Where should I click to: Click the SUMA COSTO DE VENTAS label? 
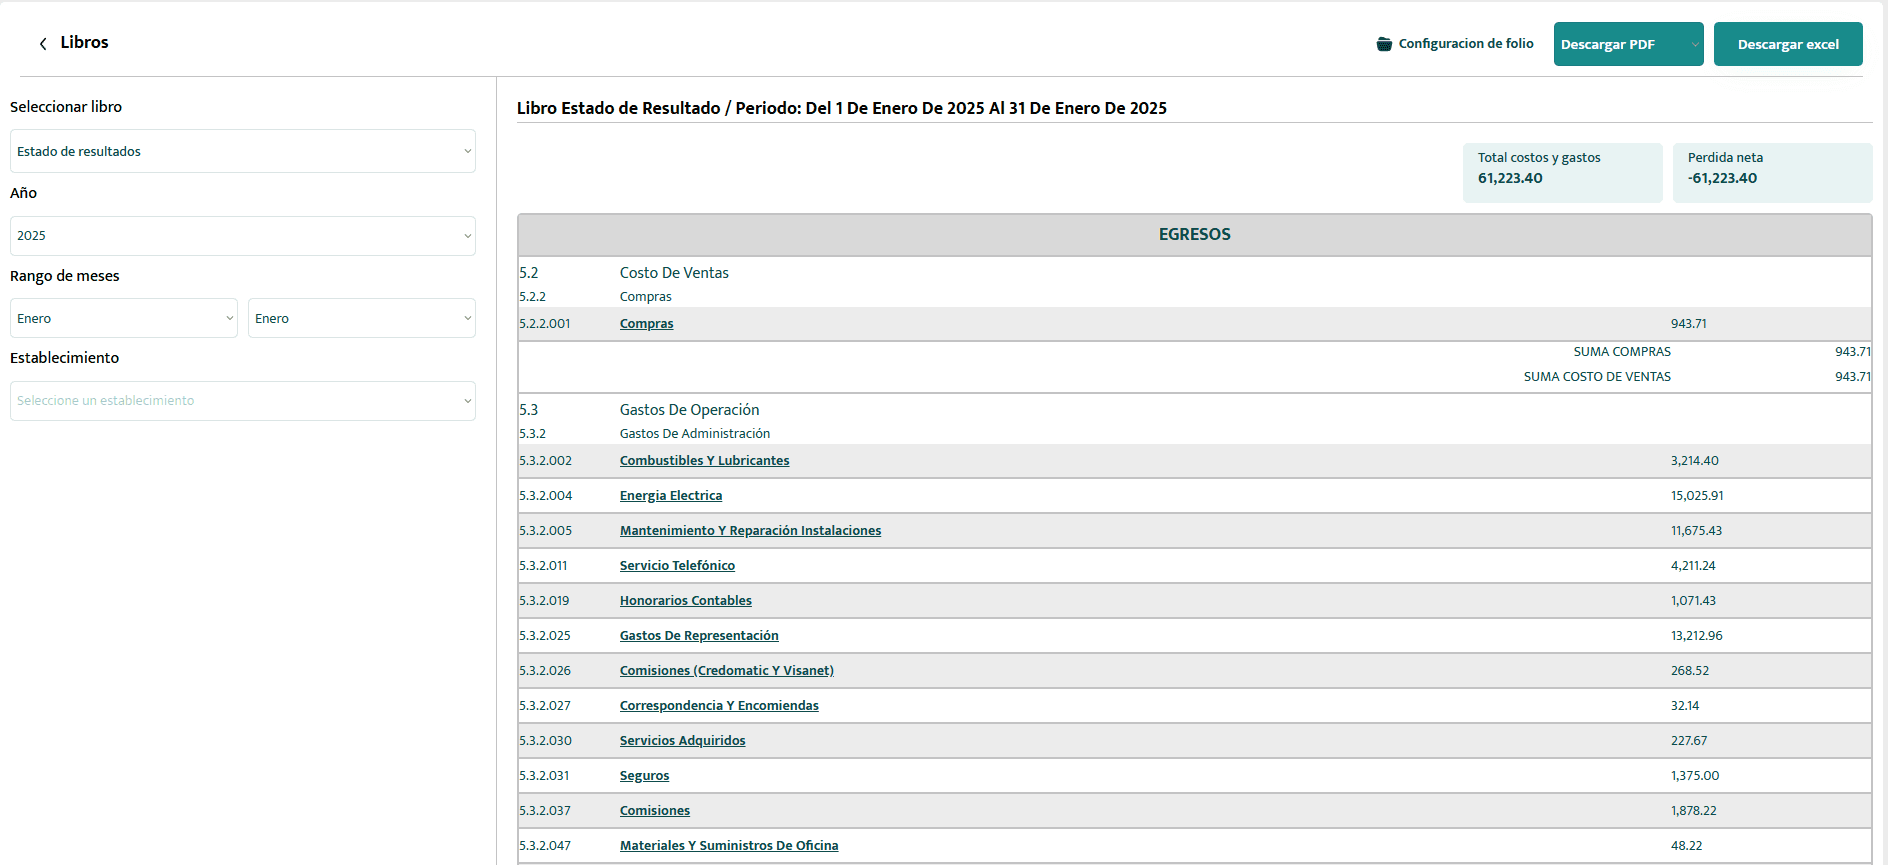point(1597,377)
